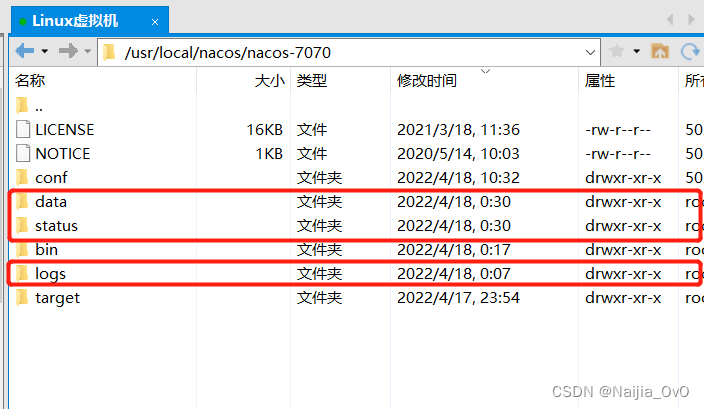Click date 2020/5/14, 10:03
The width and height of the screenshot is (704, 409).
[x=458, y=154]
